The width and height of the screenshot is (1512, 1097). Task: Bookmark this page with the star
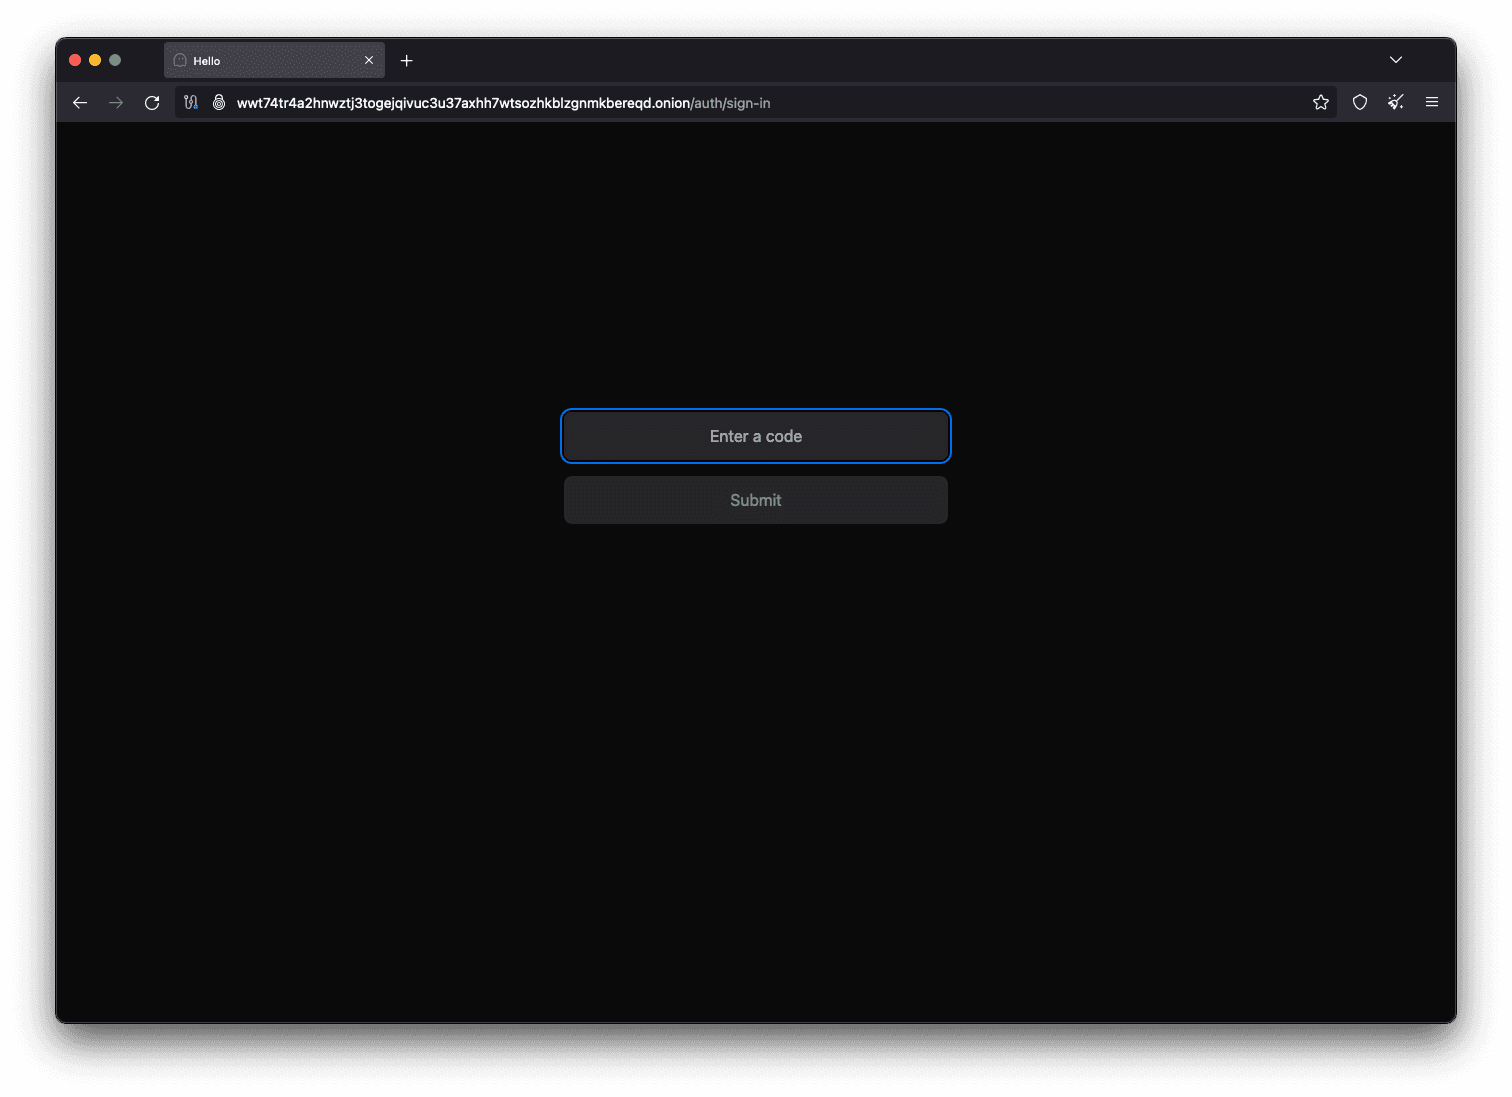tap(1321, 103)
